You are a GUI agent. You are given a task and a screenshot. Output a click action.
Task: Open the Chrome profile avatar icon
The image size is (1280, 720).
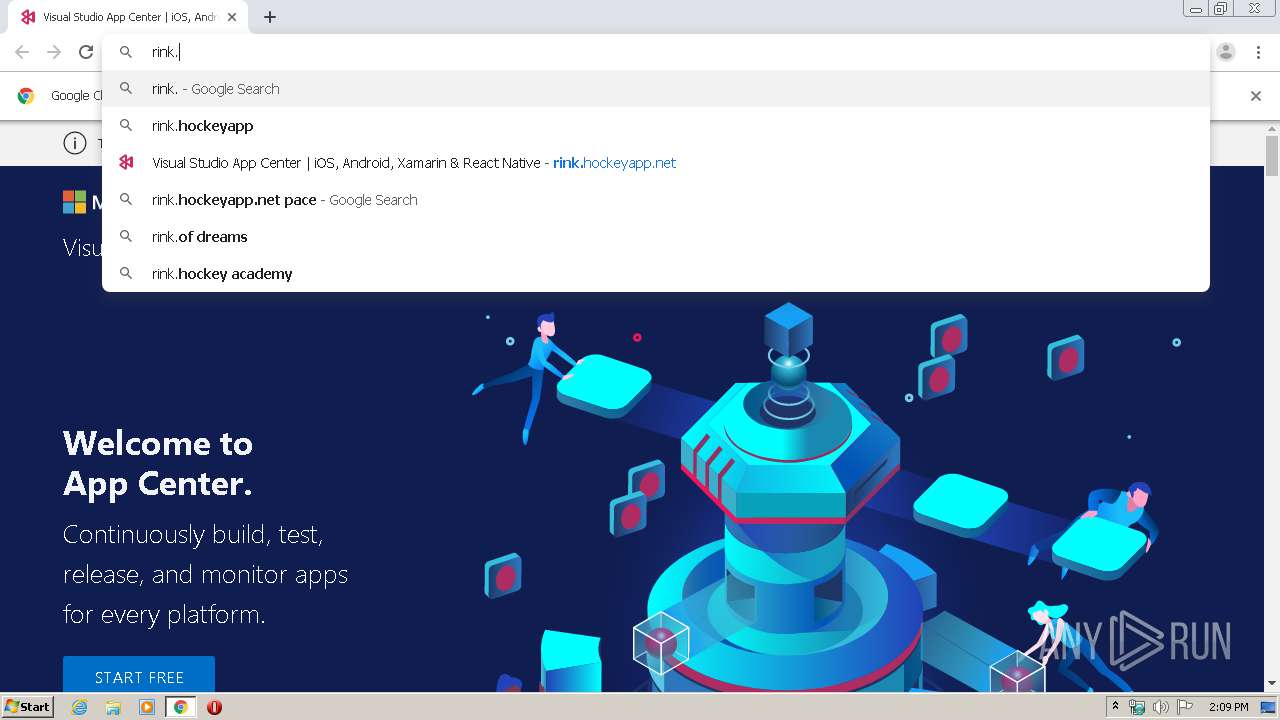point(1226,52)
